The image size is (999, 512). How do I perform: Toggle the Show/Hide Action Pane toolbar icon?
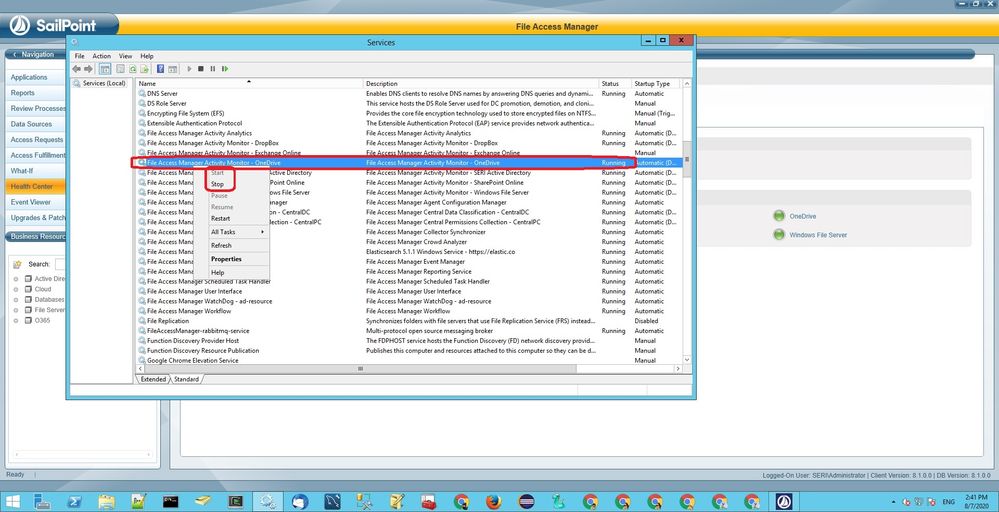(x=173, y=69)
